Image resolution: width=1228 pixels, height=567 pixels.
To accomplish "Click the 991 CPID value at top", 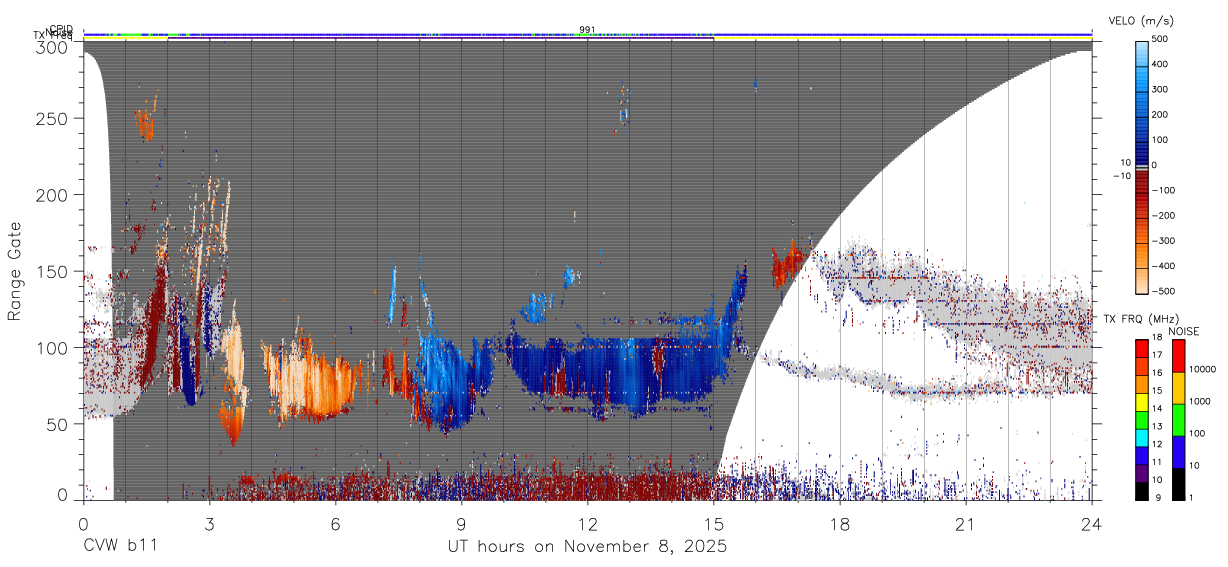I will (x=587, y=29).
